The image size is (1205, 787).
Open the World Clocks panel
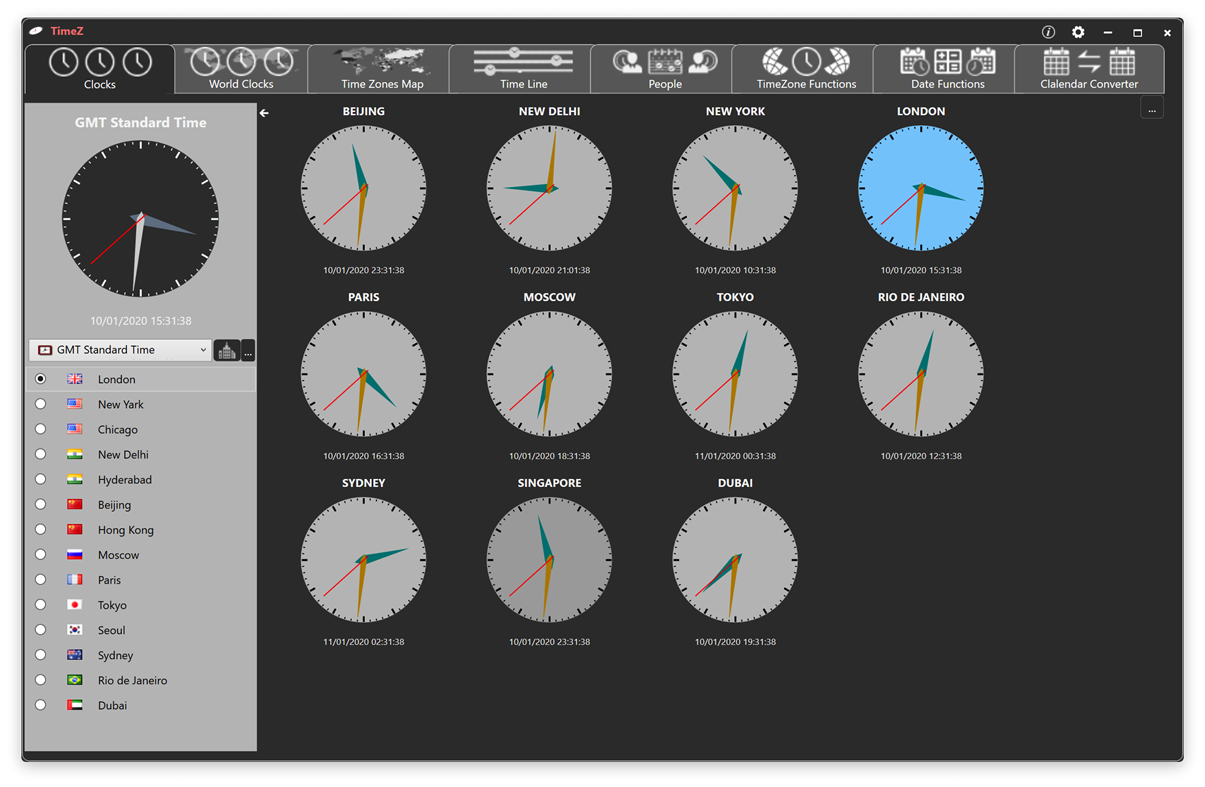(x=240, y=68)
